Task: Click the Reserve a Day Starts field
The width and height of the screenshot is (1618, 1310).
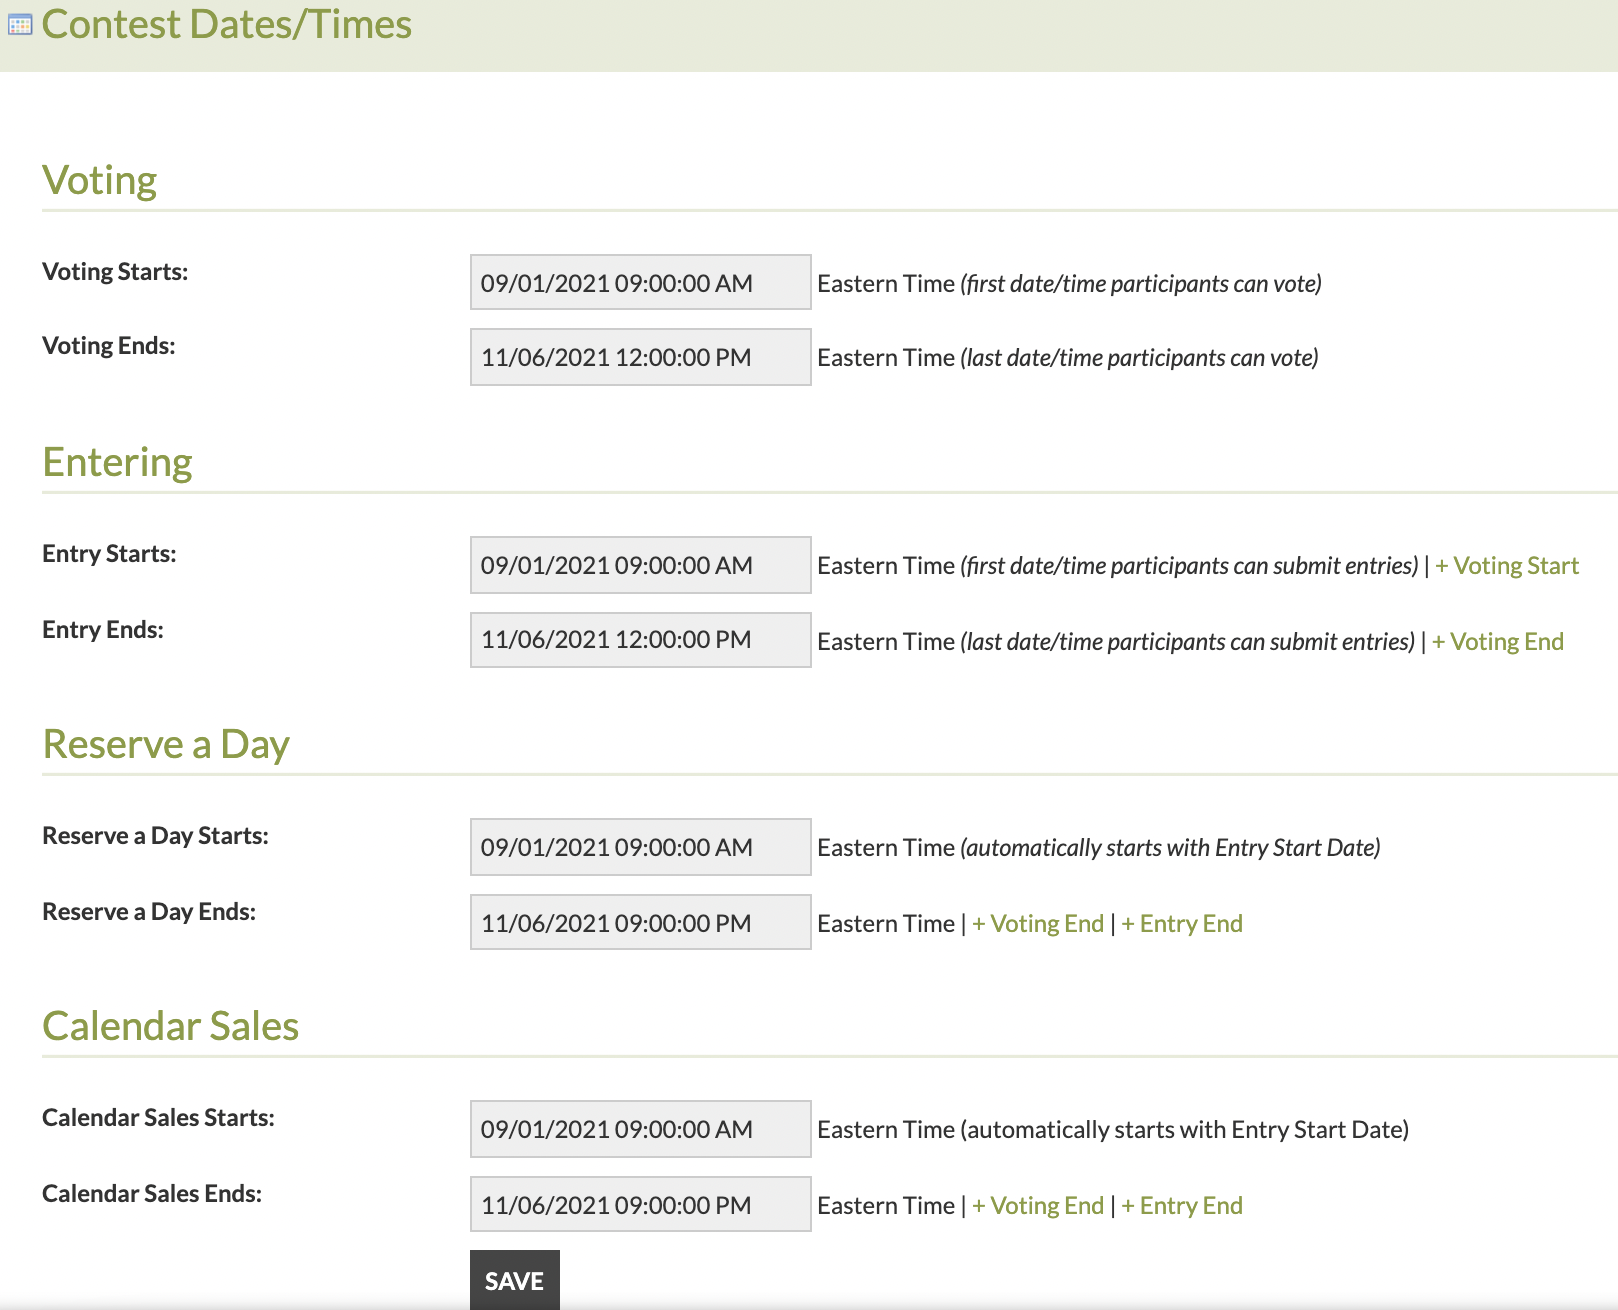Action: point(640,847)
